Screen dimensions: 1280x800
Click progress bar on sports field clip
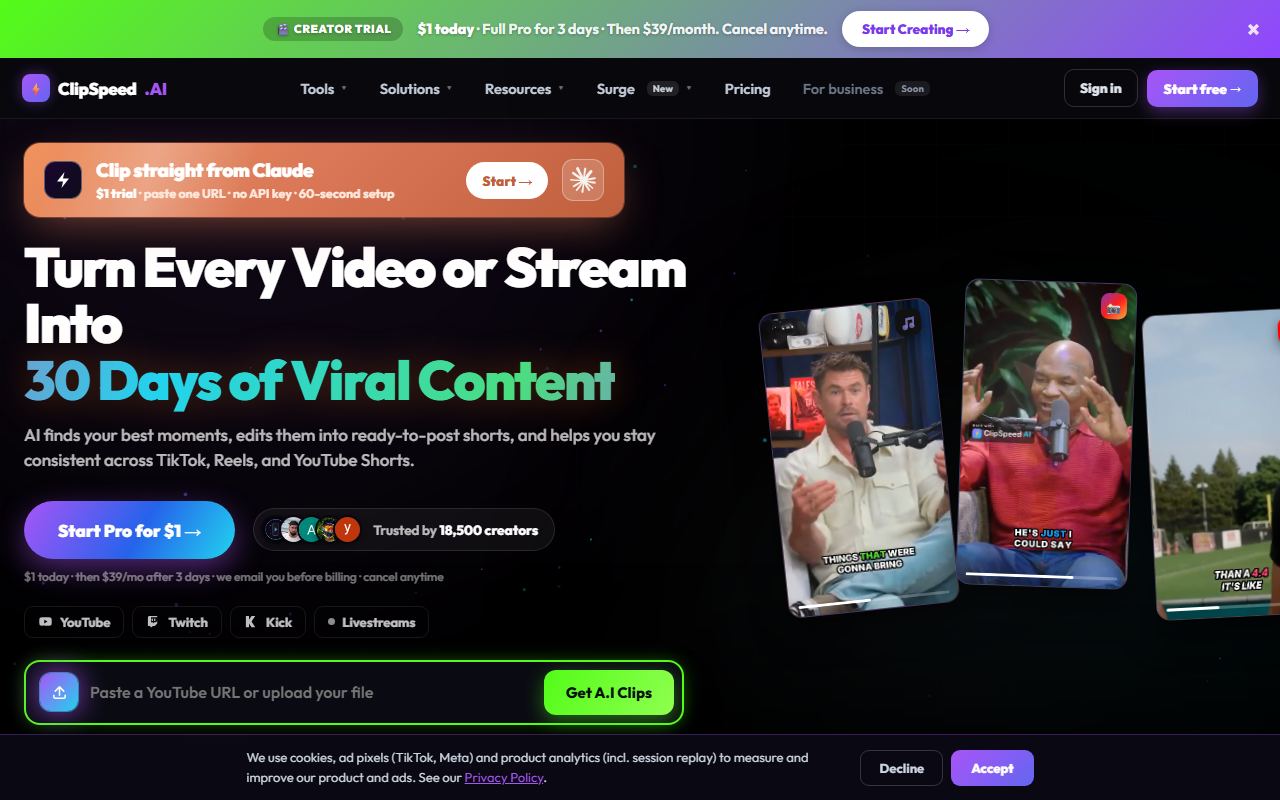coord(1222,608)
